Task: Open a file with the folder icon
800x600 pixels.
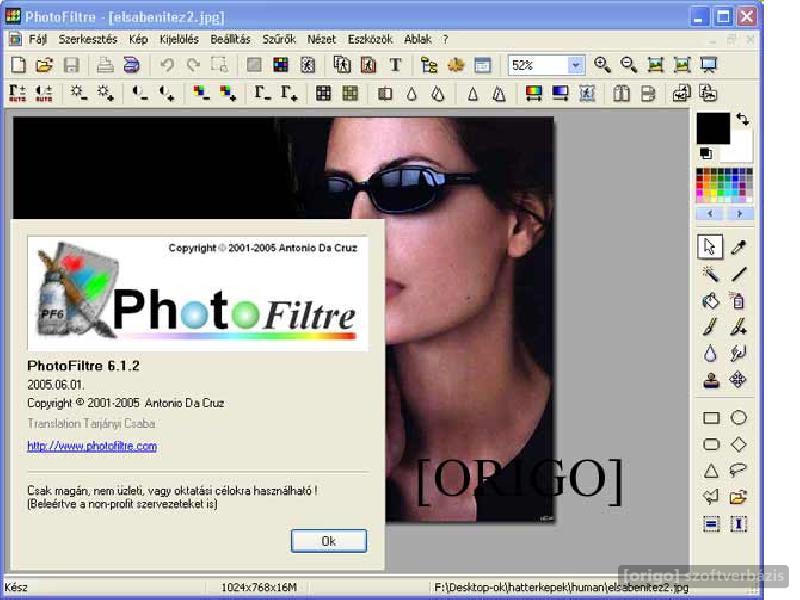Action: (x=44, y=65)
